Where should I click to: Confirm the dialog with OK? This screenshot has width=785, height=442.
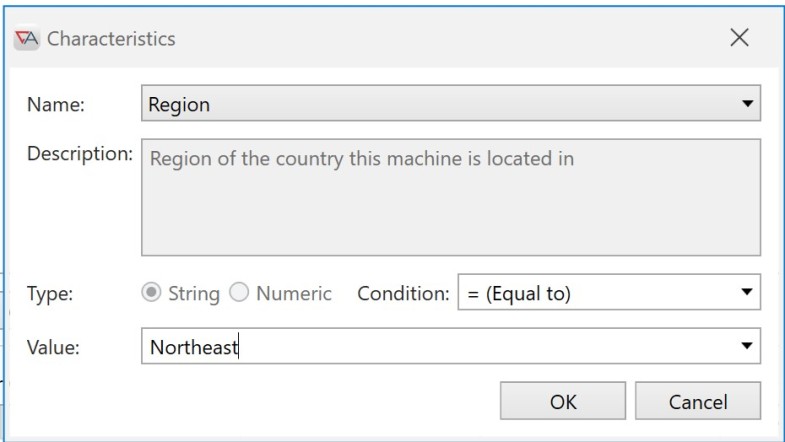click(563, 401)
